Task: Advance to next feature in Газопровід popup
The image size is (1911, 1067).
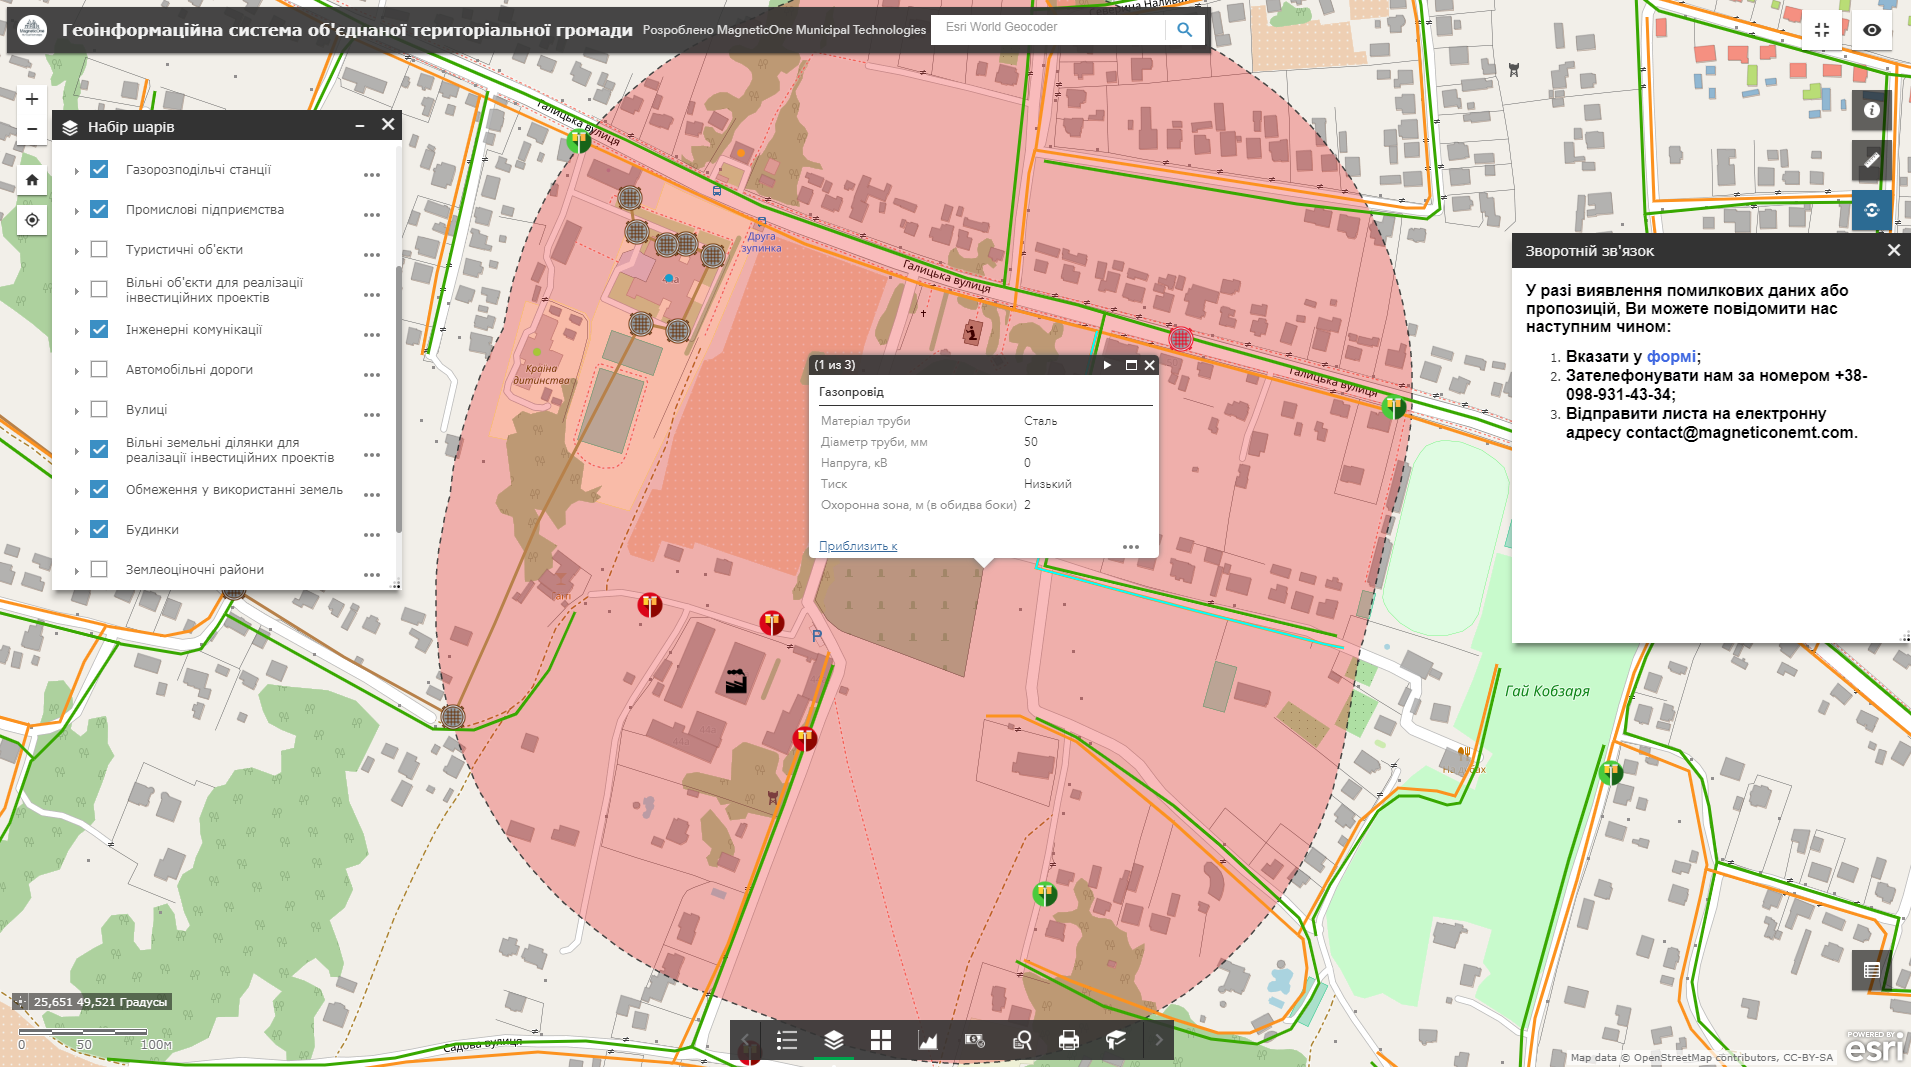Action: coord(1106,365)
